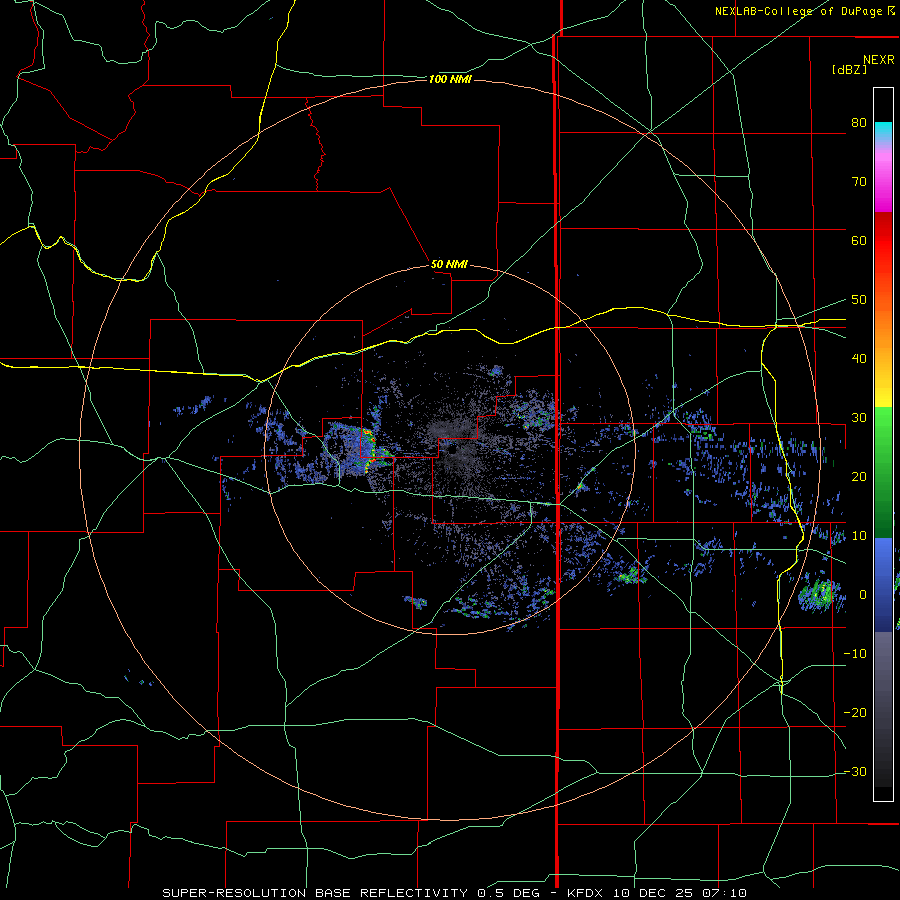The width and height of the screenshot is (900, 900).
Task: Click the -30 dBZ scale value
Action: pos(855,772)
